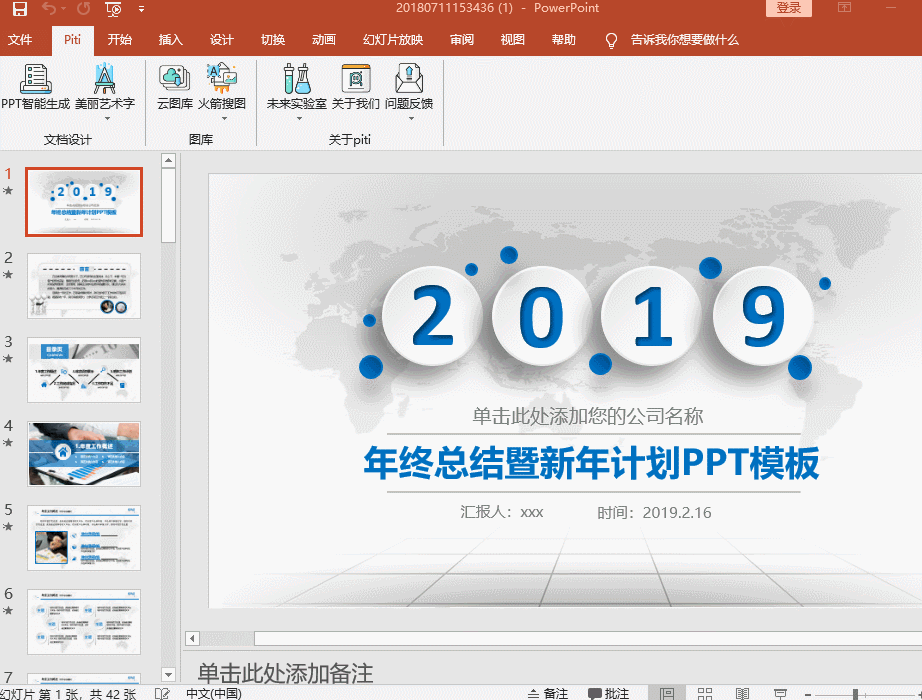The height and width of the screenshot is (700, 922).
Task: Click the Redo icon in title bar
Action: [84, 8]
